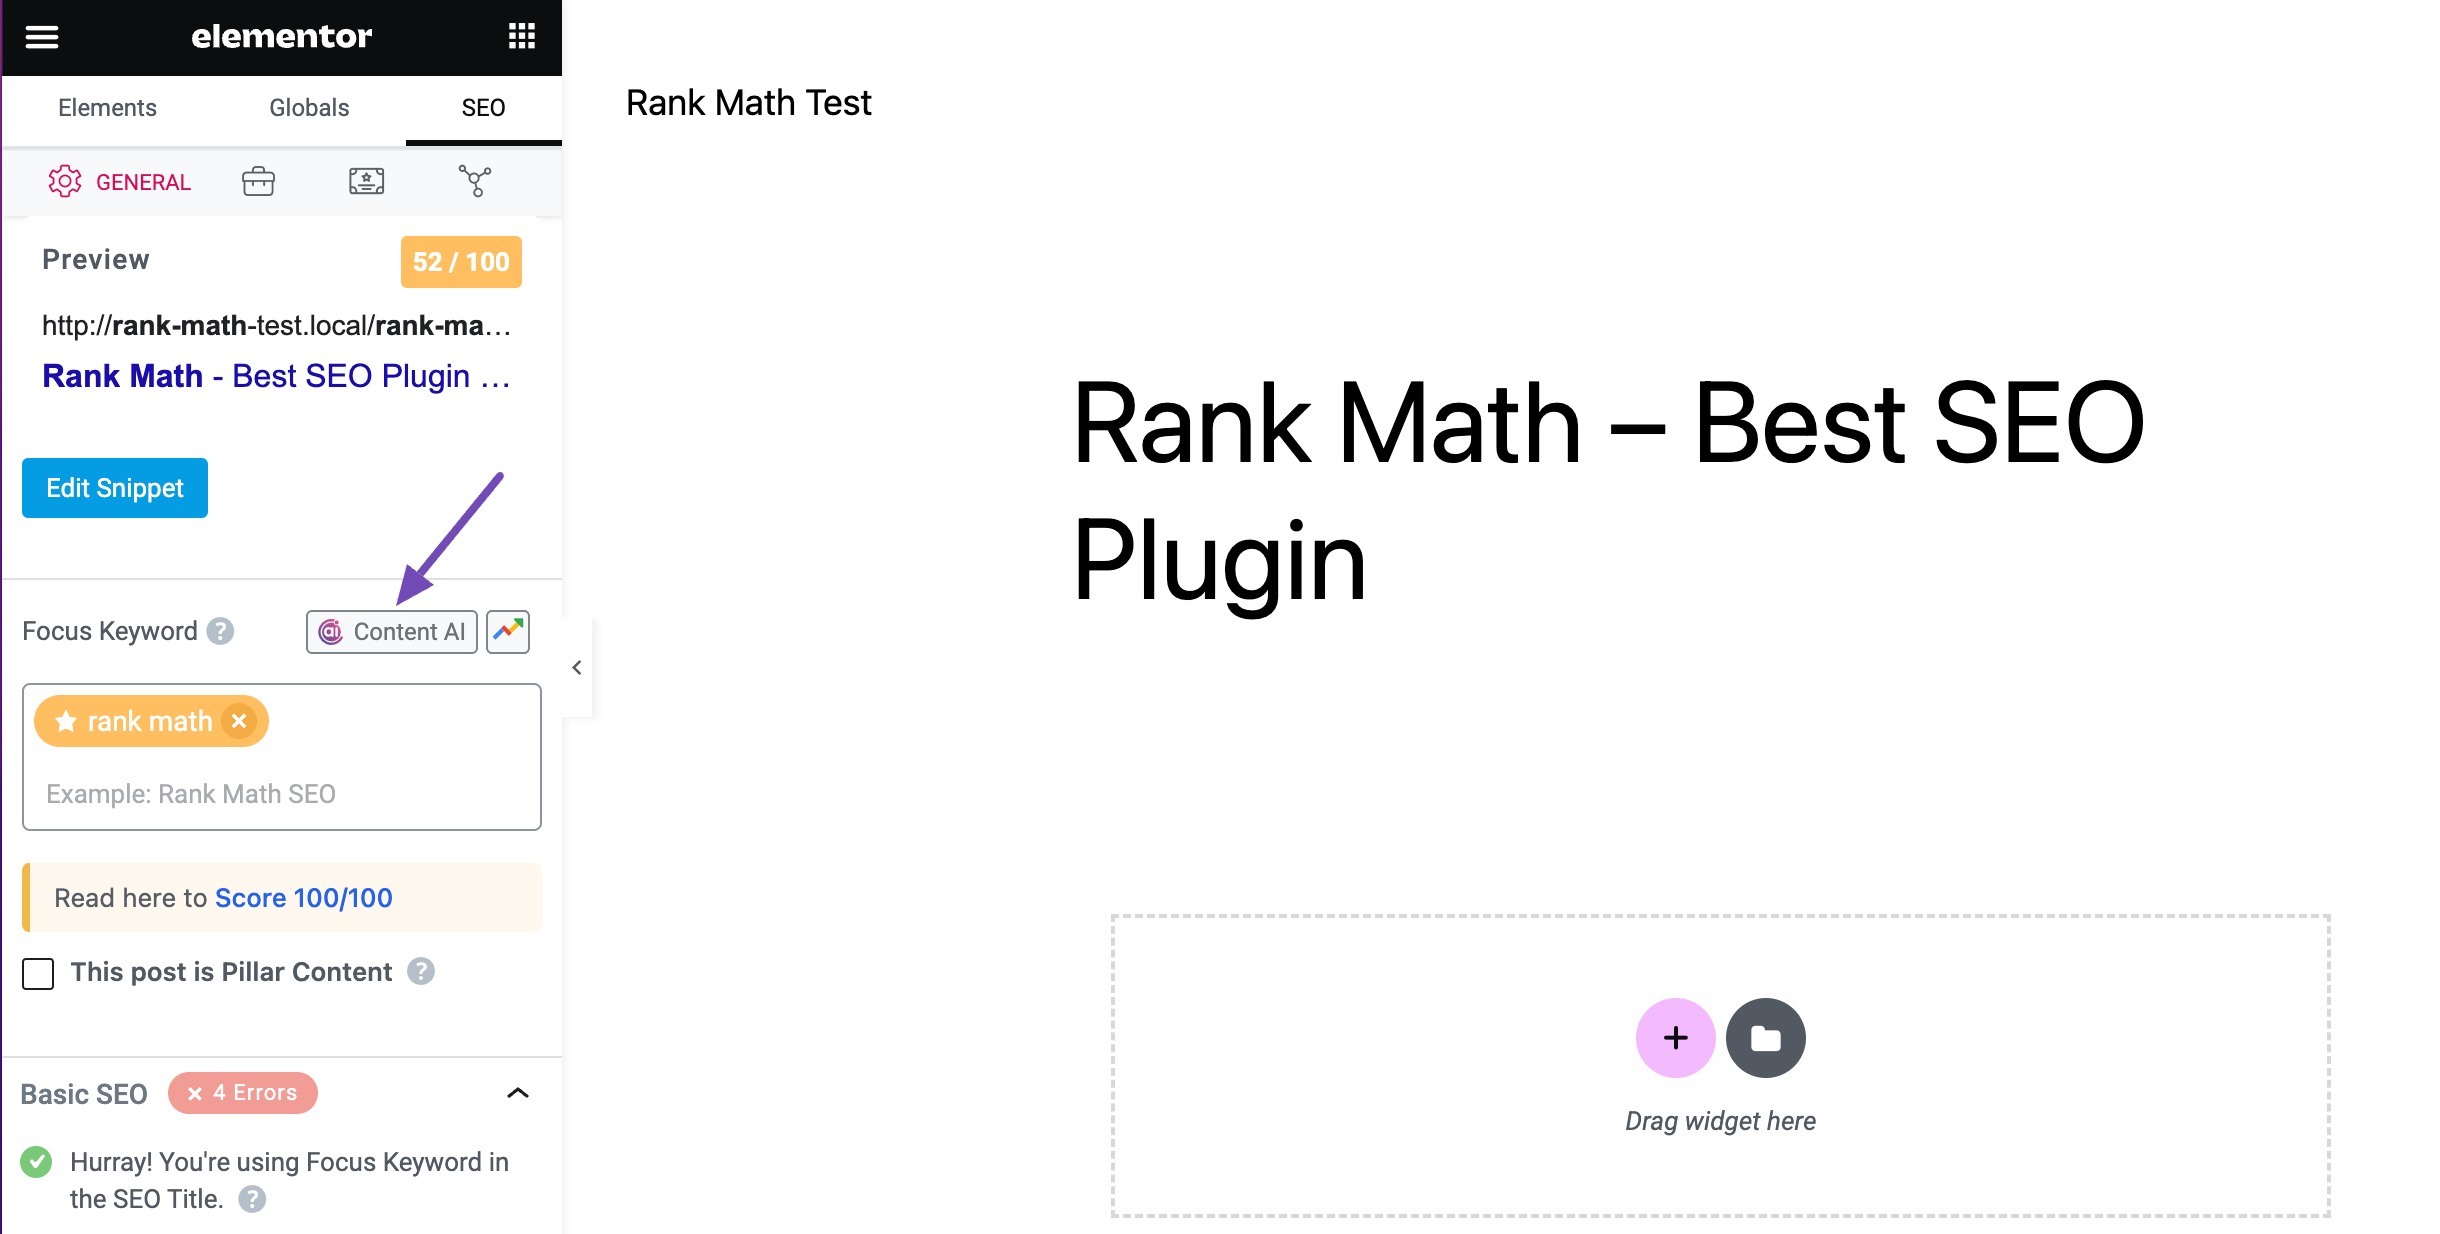Switch to the Elements tab

click(x=105, y=107)
